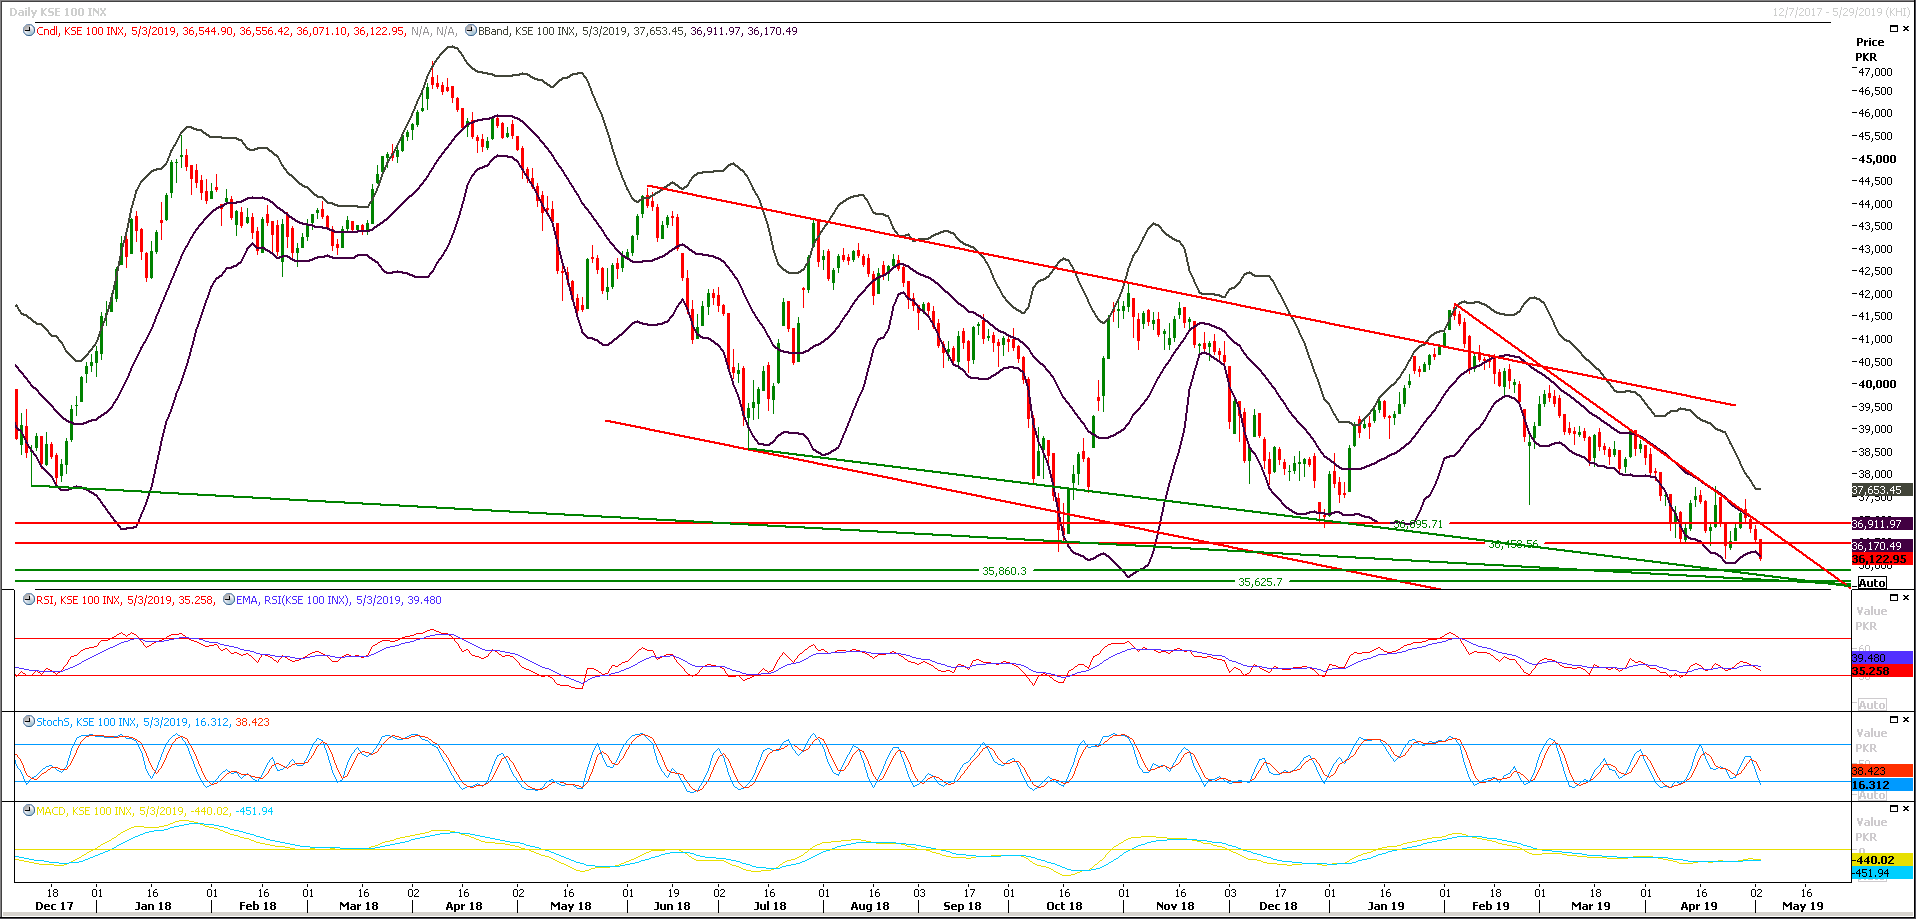Click the clock icon next to the EMA label
The image size is (1916, 919).
[229, 600]
